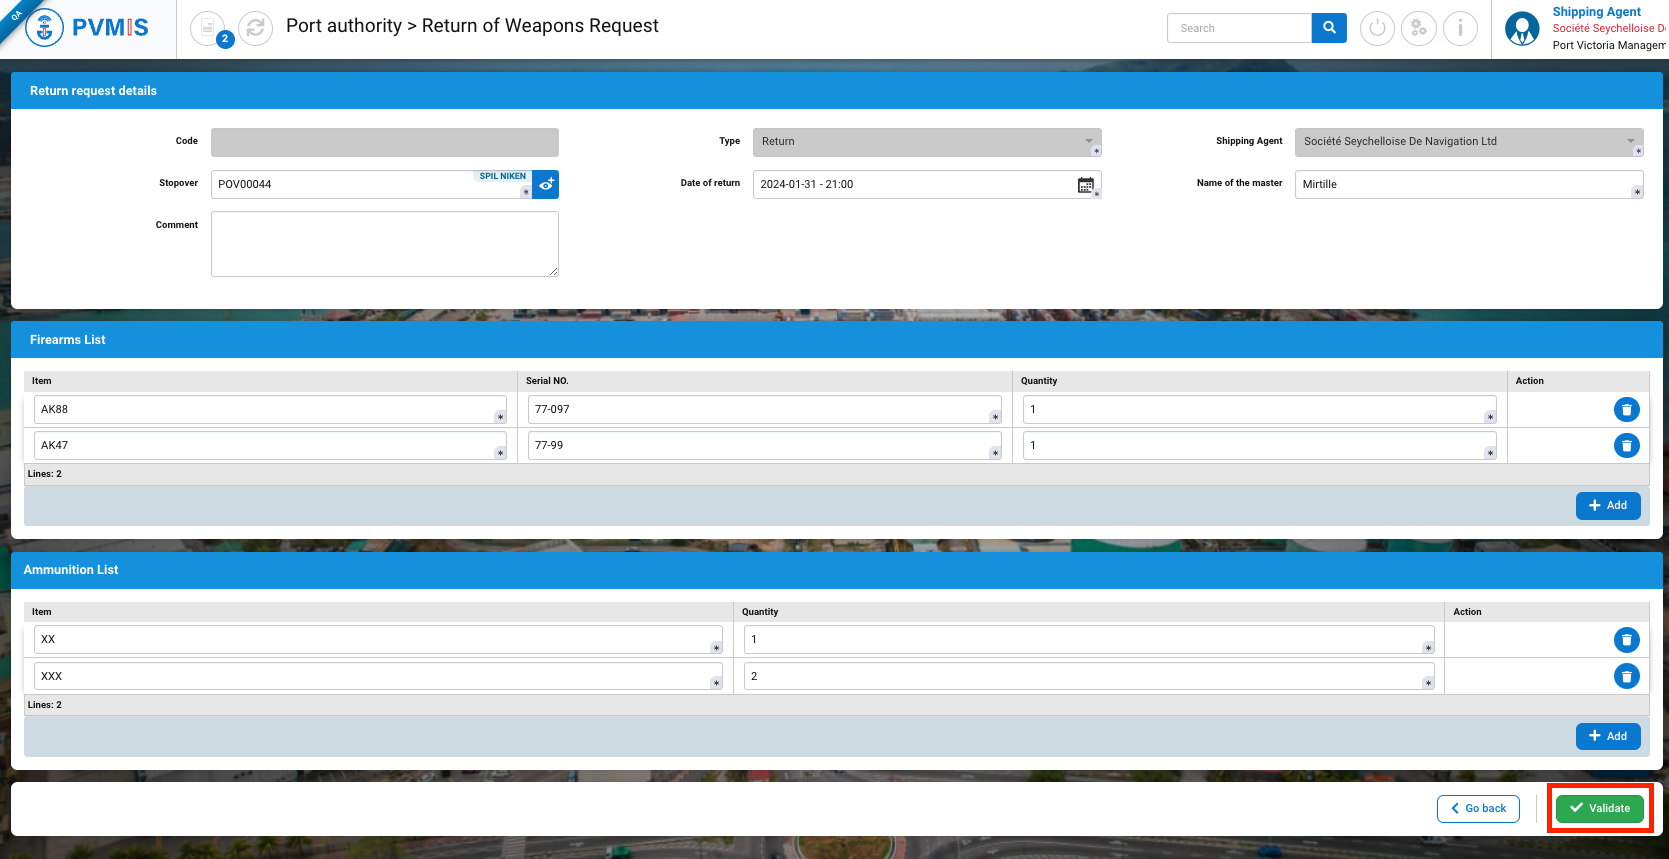
Task: Click into the Comment text area
Action: 384,244
